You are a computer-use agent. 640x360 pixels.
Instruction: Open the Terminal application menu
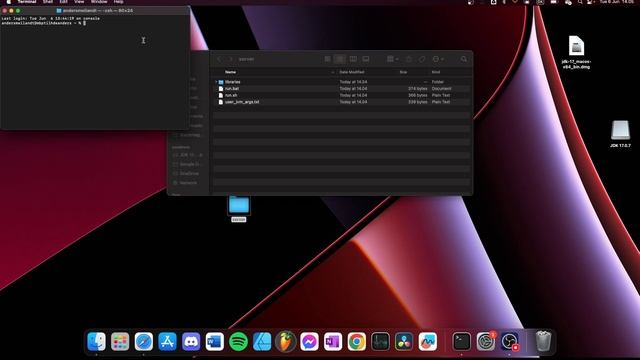click(x=27, y=2)
